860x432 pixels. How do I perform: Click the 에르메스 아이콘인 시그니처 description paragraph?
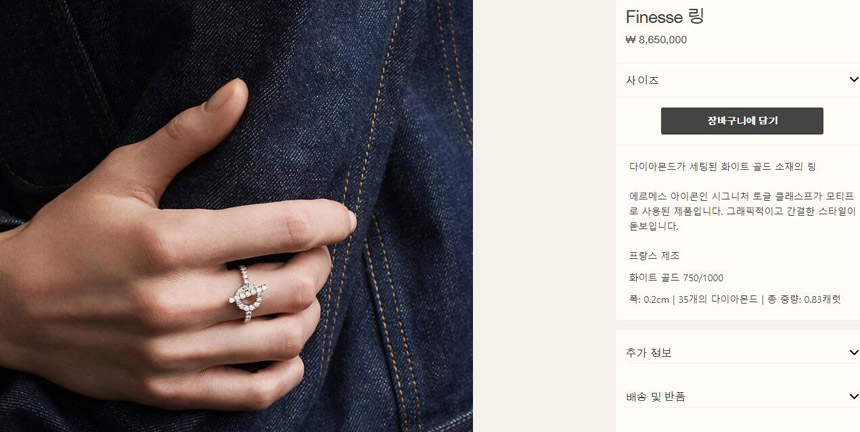[742, 211]
